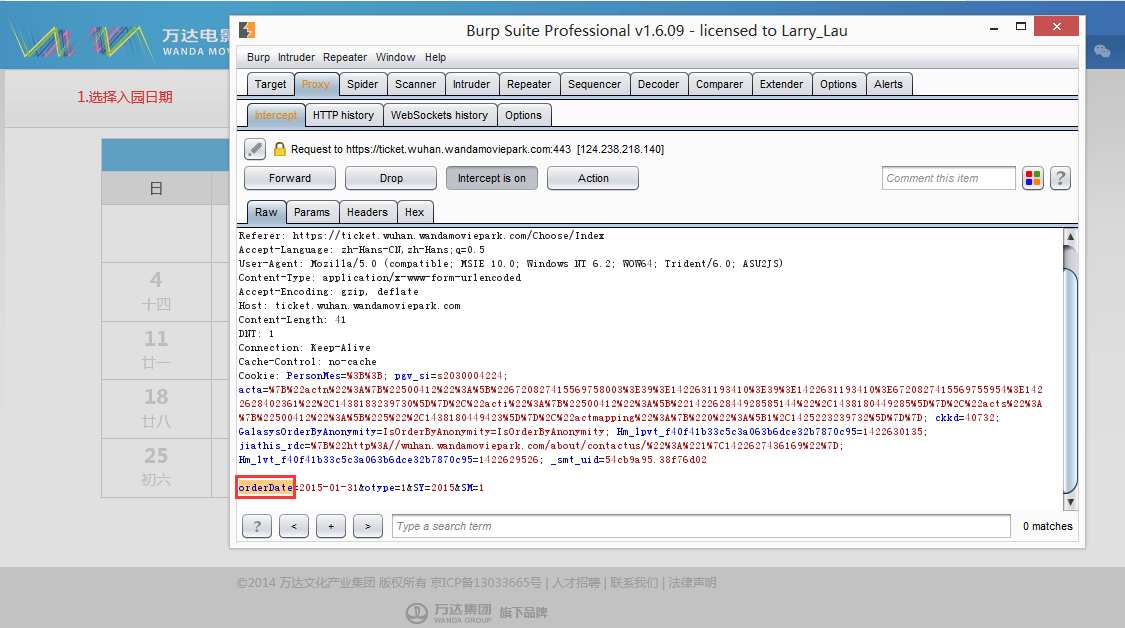The width and height of the screenshot is (1125, 628).
Task: Open the Intruder menu in menu bar
Action: [x=296, y=57]
